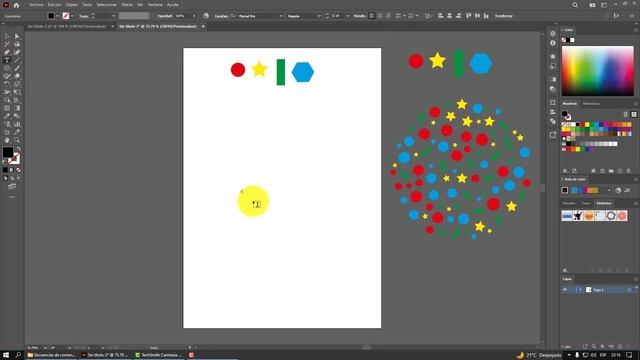Image resolution: width=640 pixels, height=360 pixels.
Task: Select the Direct Selection tool
Action: (x=17, y=36)
